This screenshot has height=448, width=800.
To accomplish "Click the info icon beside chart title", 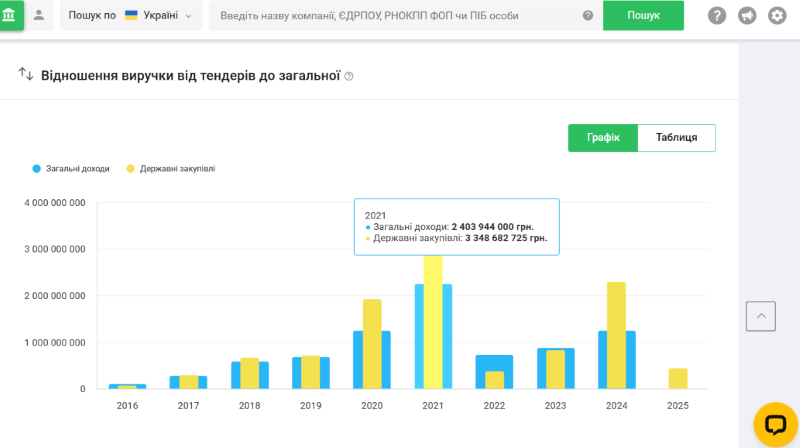I will (x=349, y=76).
